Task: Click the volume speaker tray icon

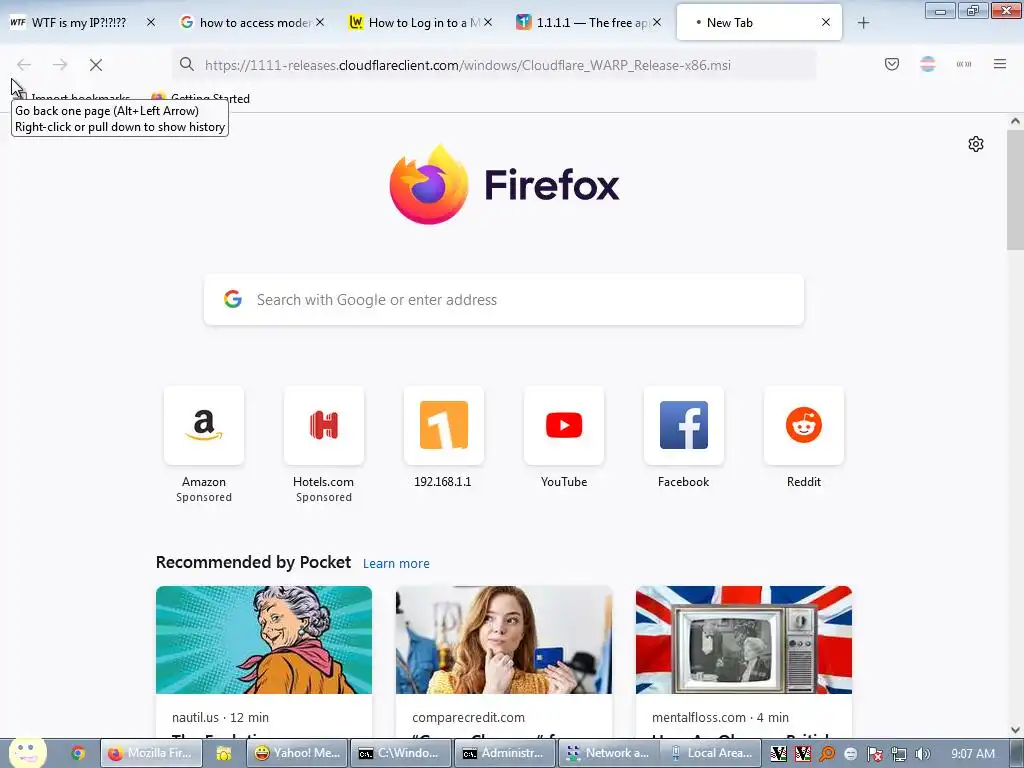Action: coord(922,754)
